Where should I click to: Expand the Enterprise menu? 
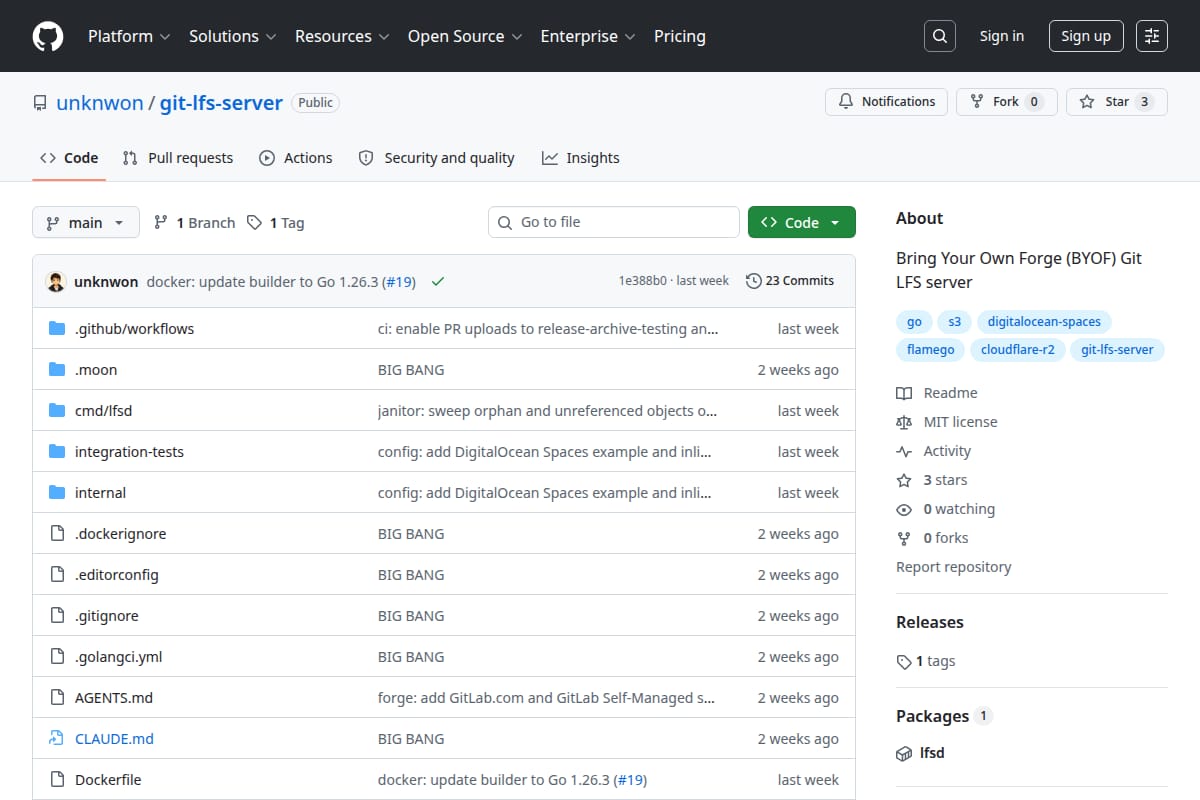588,36
